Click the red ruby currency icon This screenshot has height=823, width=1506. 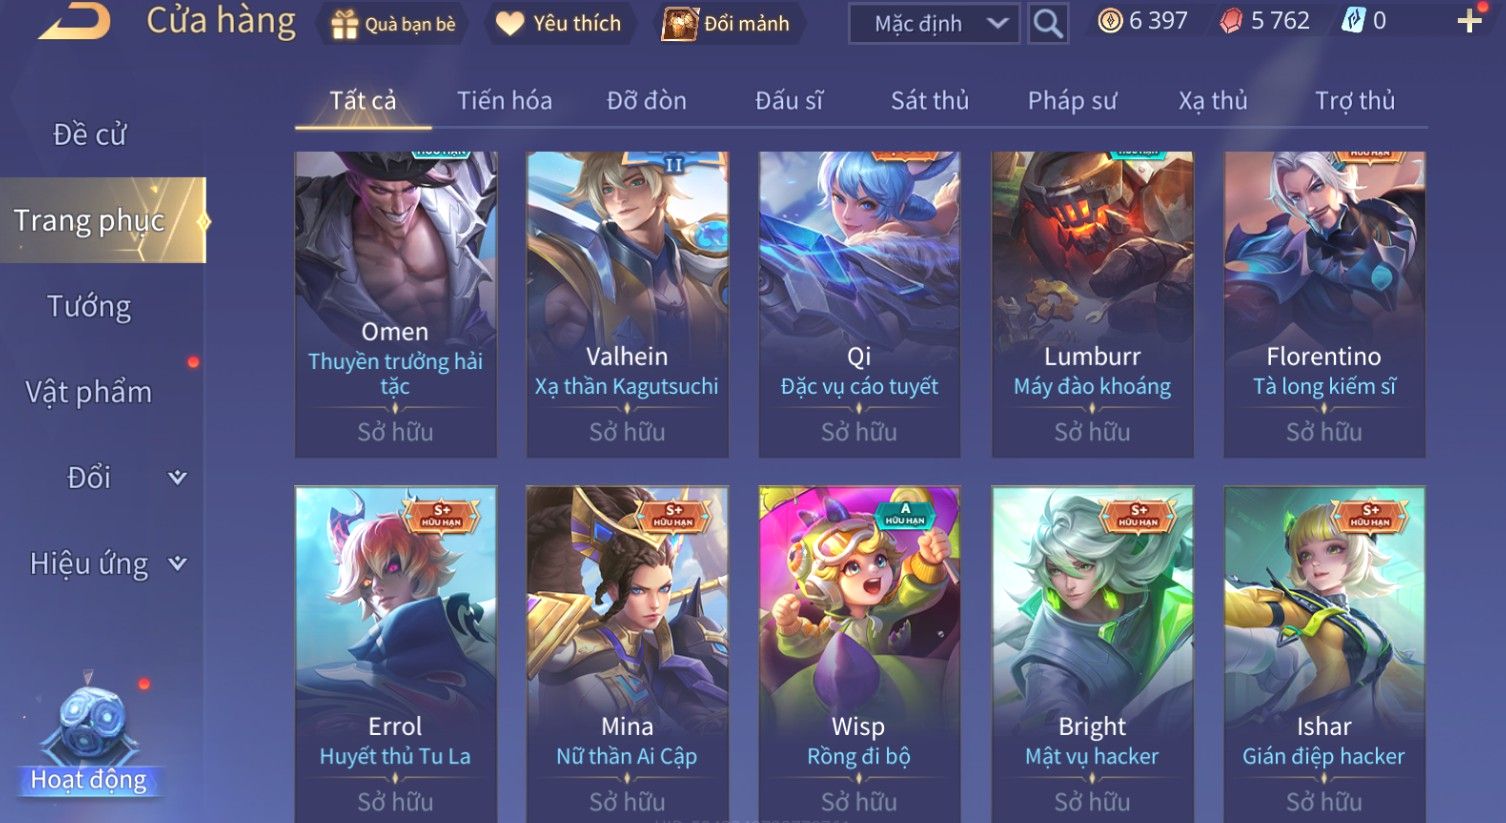click(1231, 21)
